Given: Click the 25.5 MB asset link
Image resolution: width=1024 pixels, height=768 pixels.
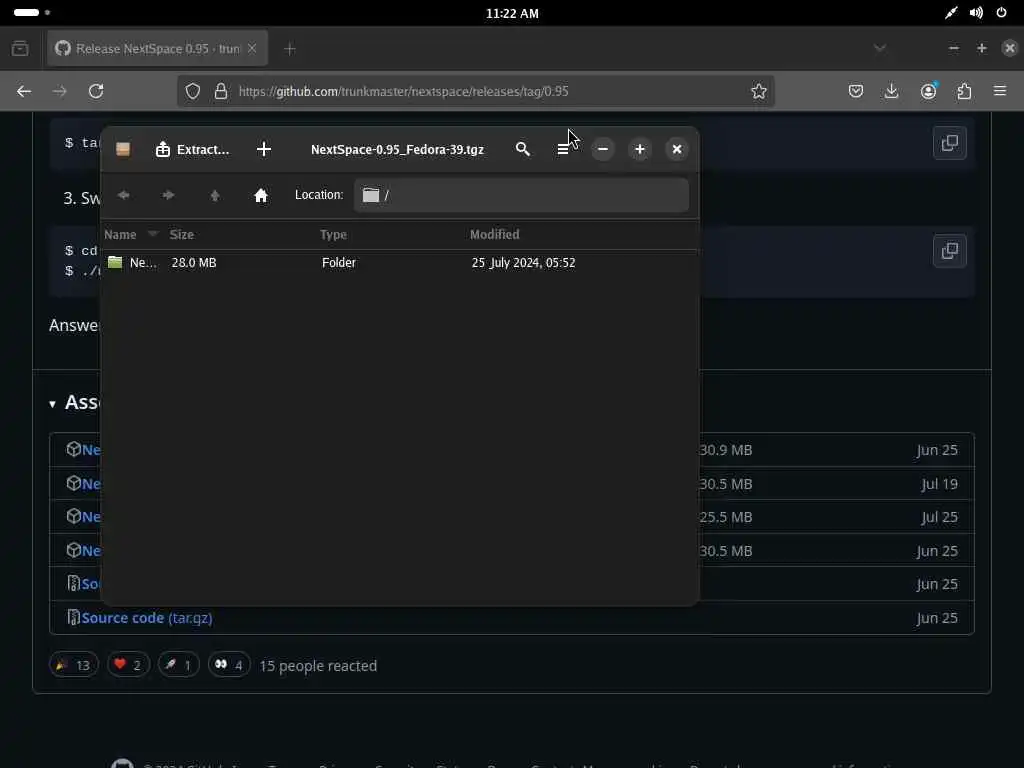Looking at the screenshot, I should point(91,517).
